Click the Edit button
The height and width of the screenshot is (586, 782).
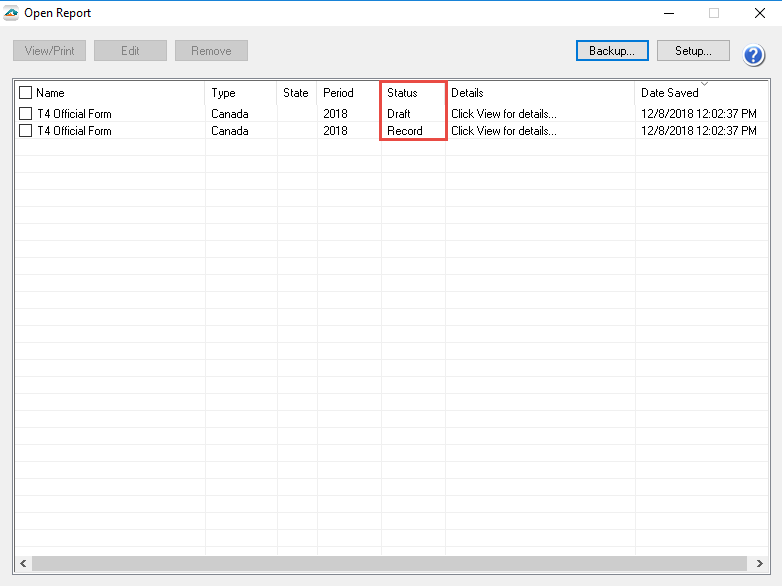coord(130,51)
